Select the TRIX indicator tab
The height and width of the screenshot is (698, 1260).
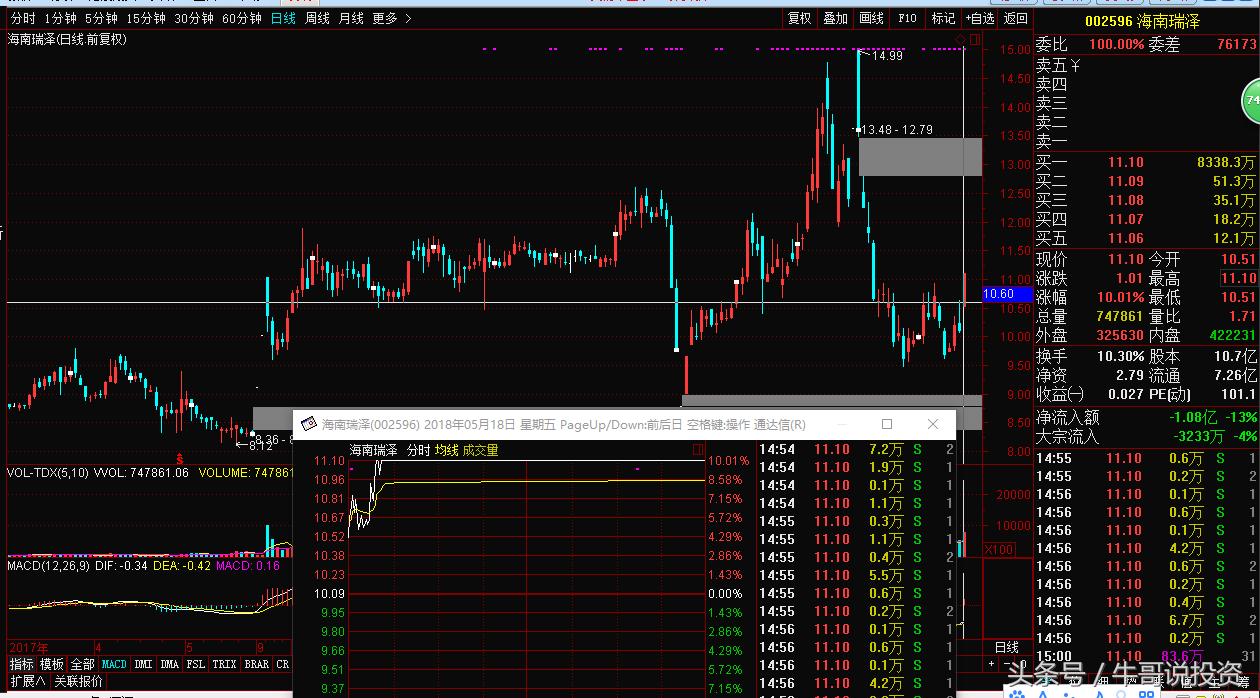tap(225, 664)
